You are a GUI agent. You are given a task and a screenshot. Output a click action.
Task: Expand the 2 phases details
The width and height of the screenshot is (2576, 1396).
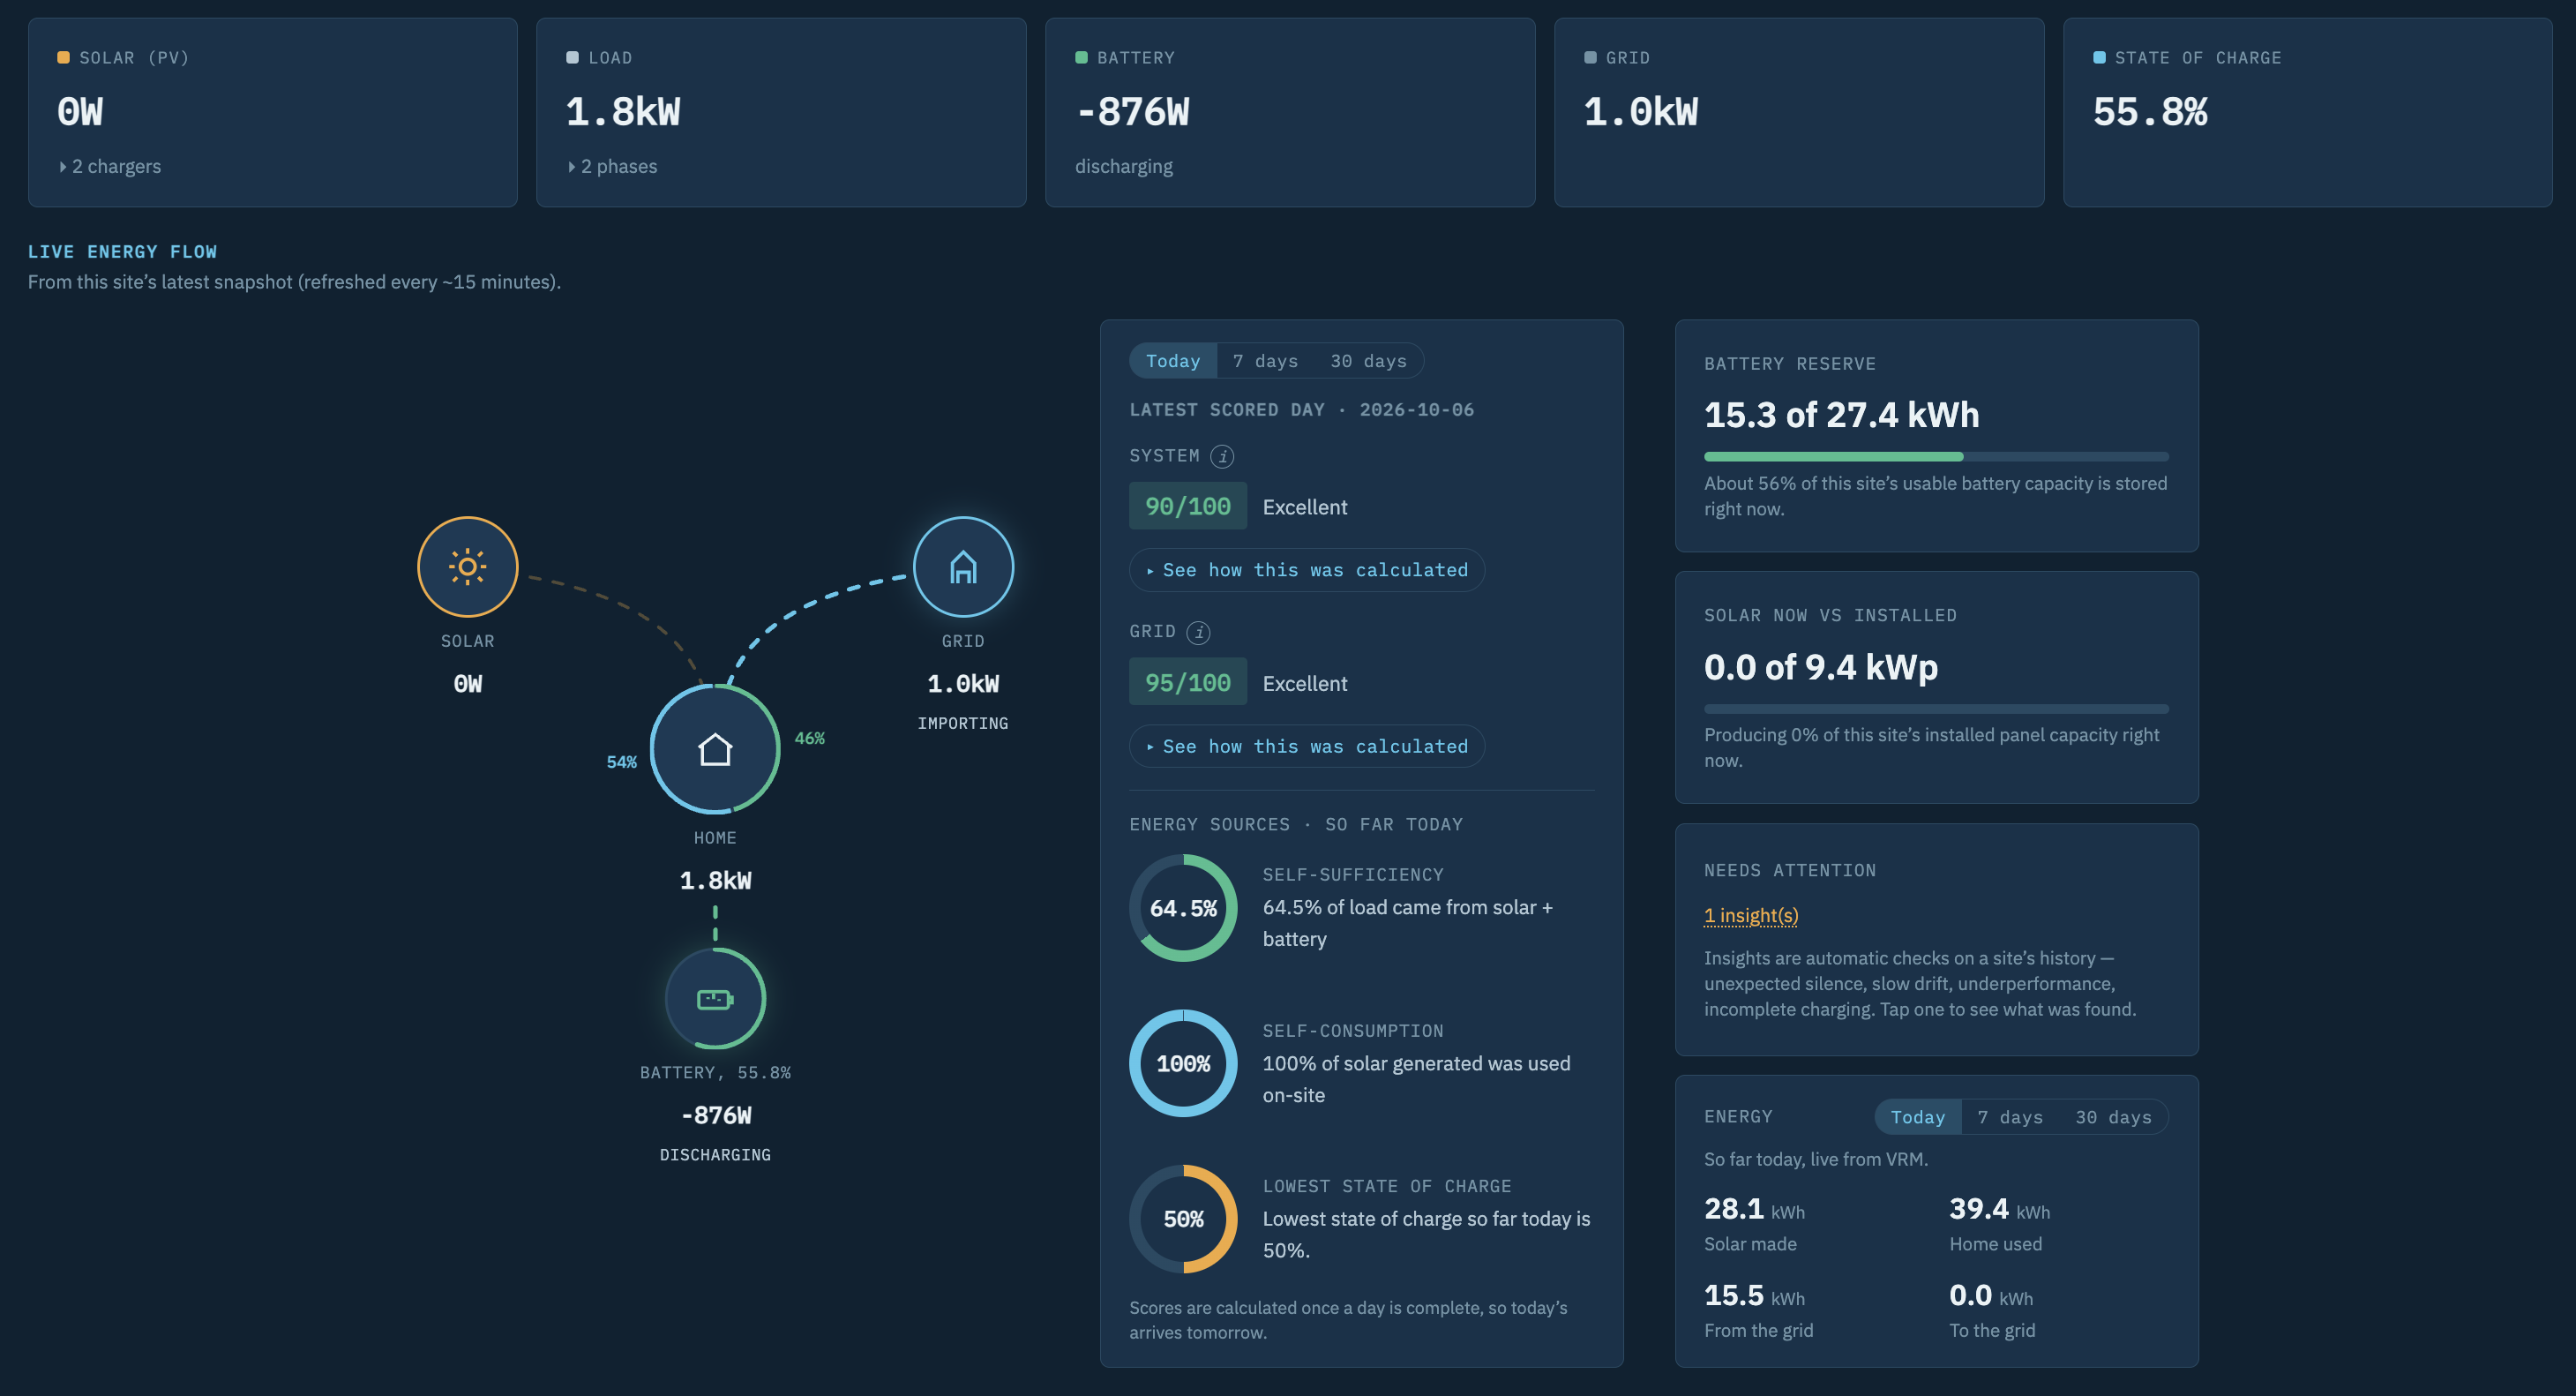click(x=612, y=166)
